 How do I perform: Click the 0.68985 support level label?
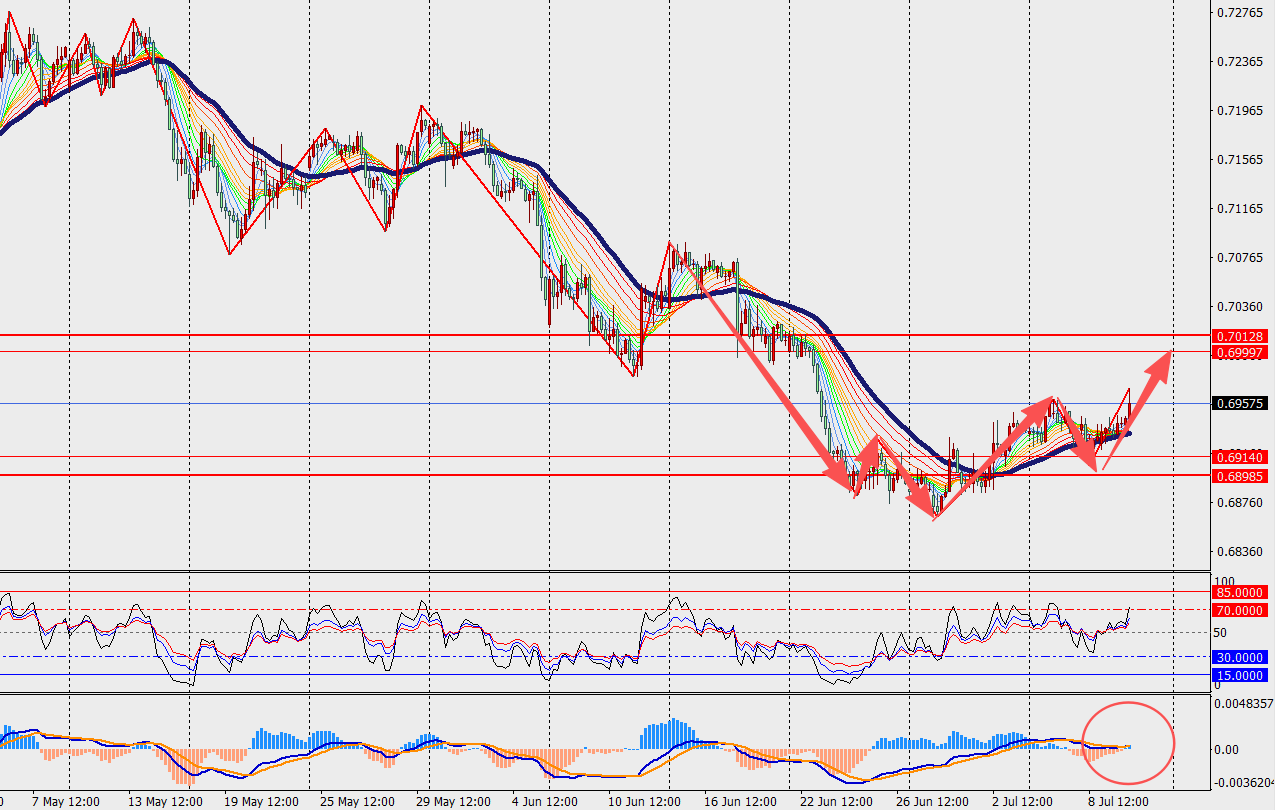point(1240,475)
